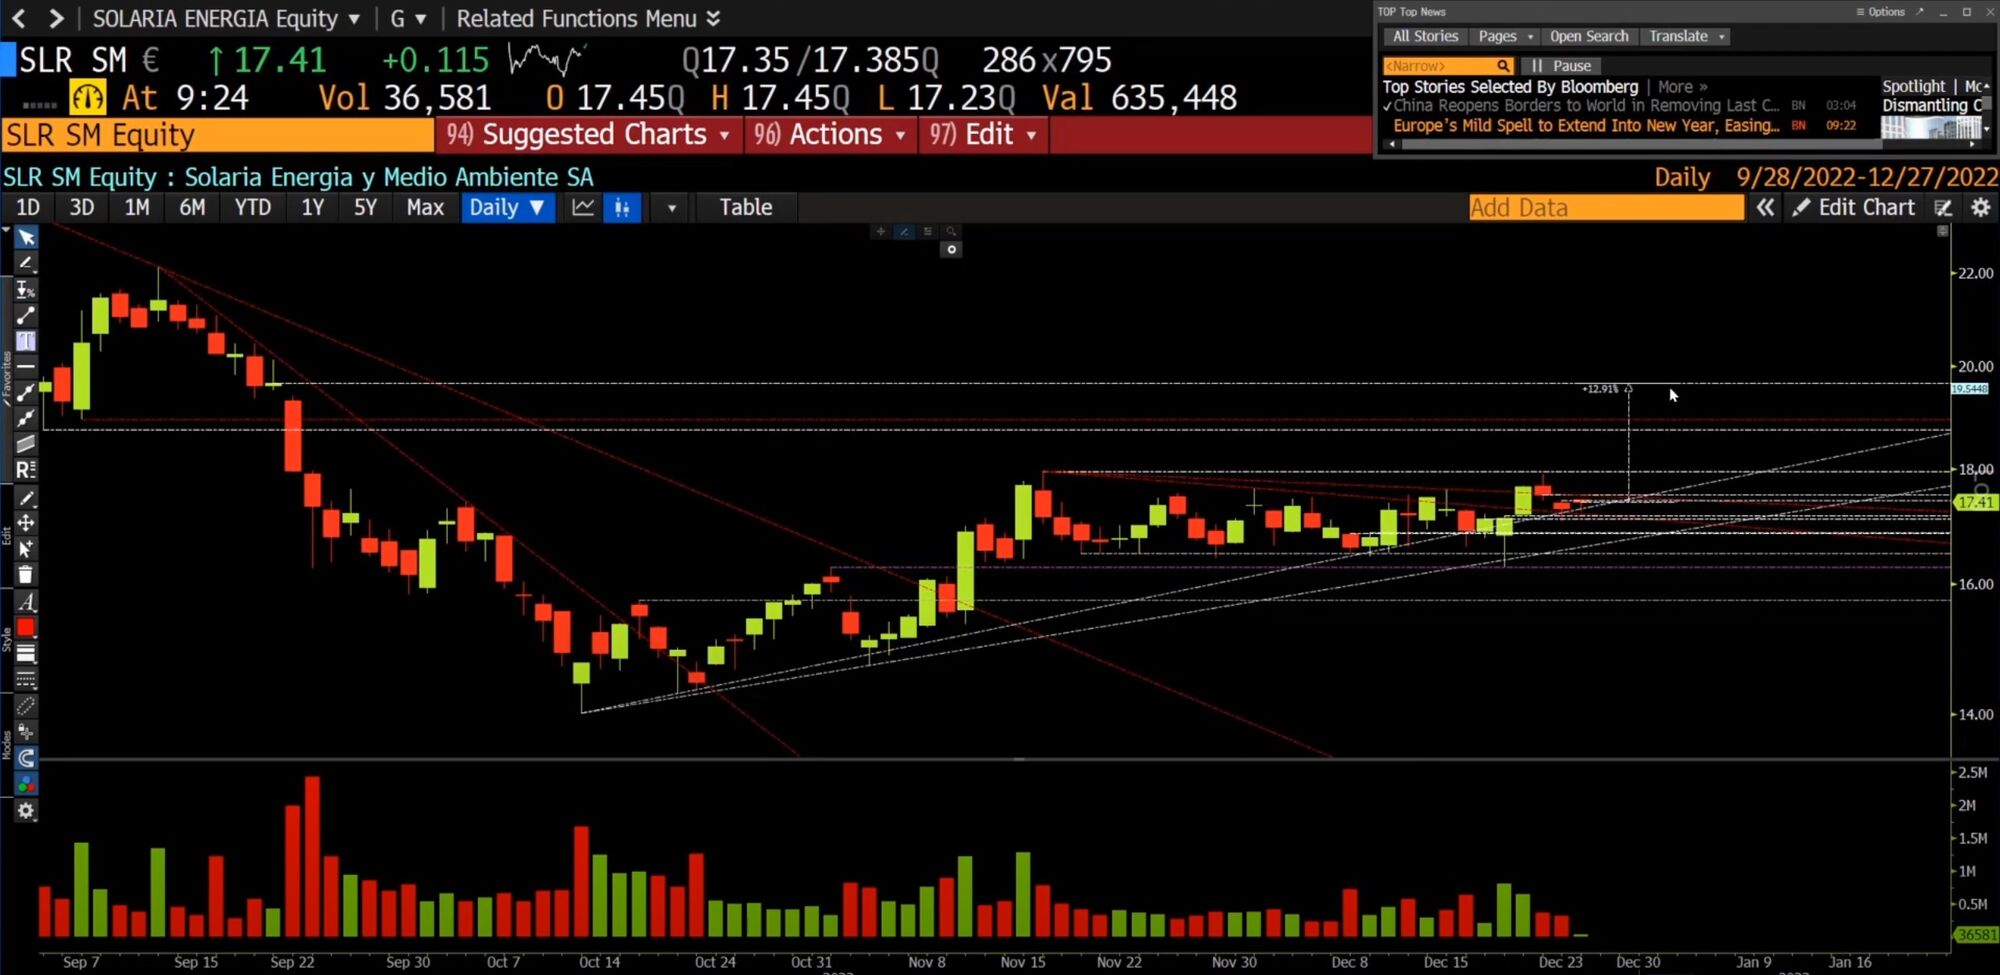Open the Translate dropdown in Top News
2000x975 pixels.
(x=1687, y=36)
